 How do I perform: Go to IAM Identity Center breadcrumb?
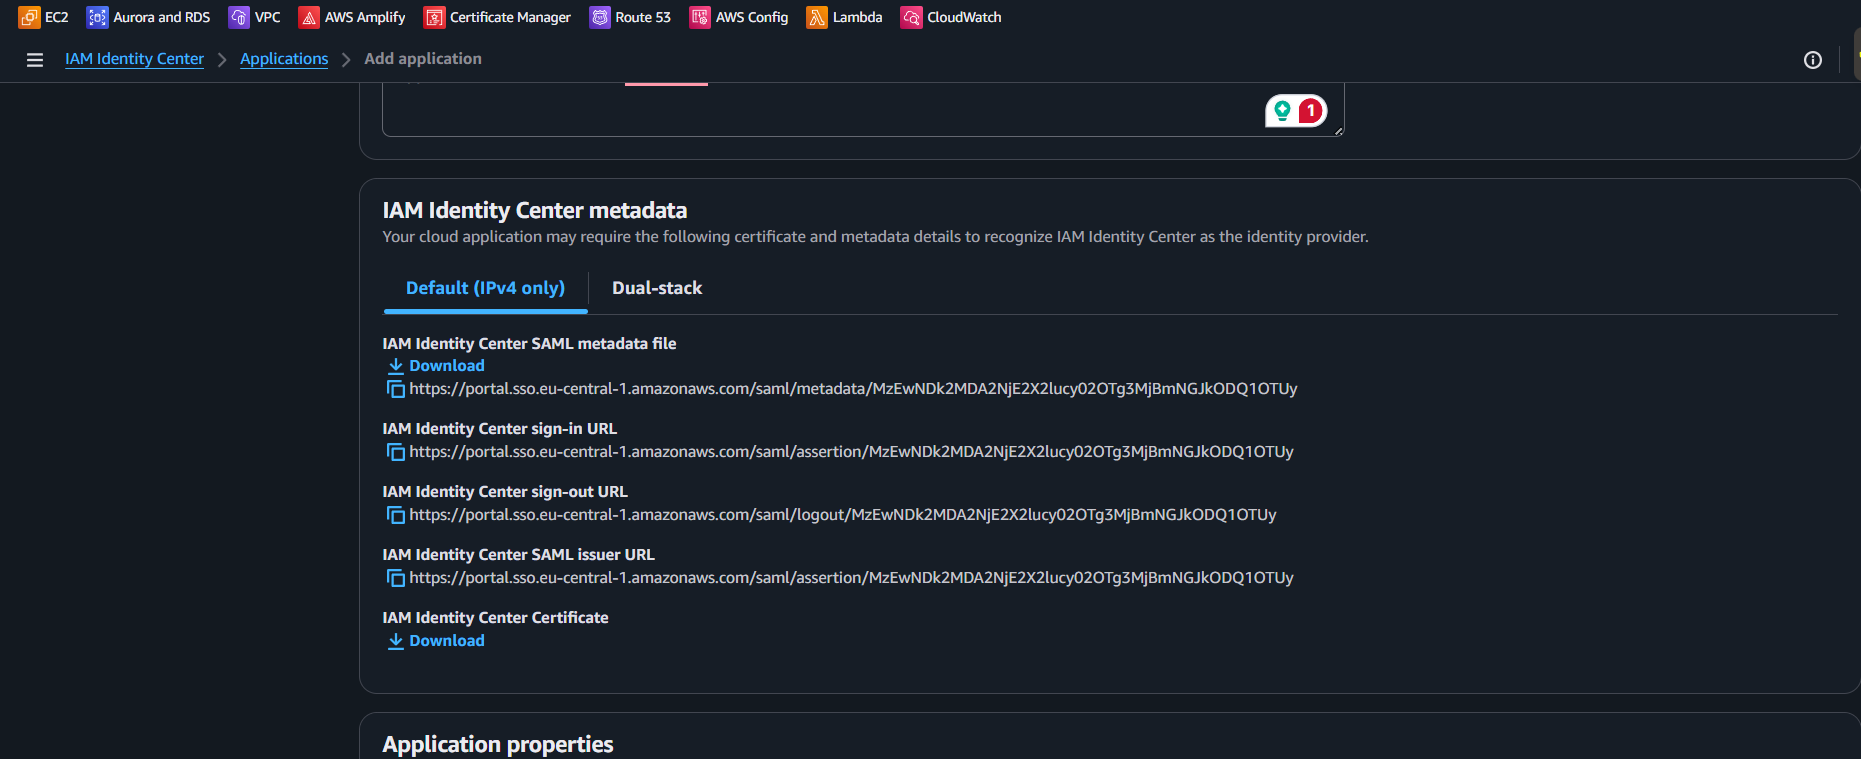[134, 59]
